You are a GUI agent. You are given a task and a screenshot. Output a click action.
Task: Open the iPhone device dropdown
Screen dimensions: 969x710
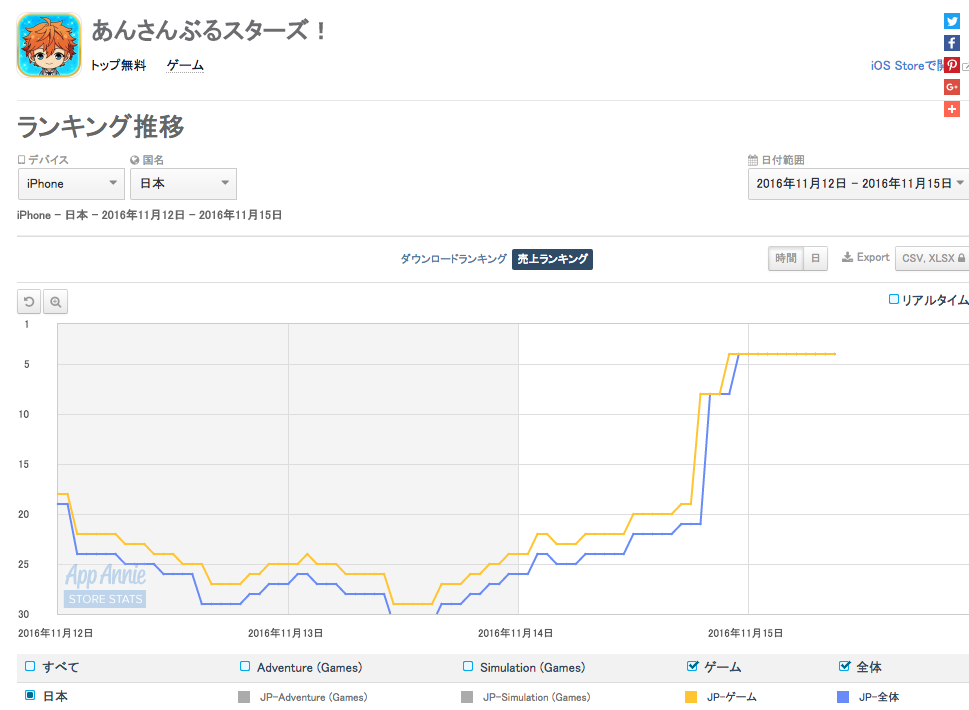click(71, 184)
